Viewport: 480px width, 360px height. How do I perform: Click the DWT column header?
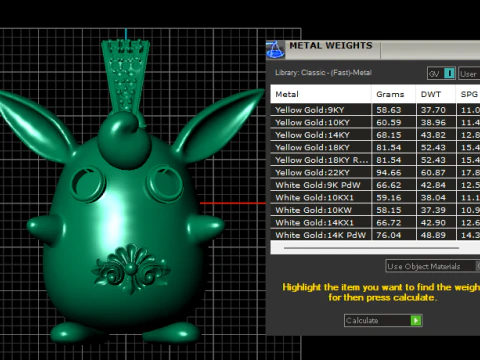pyautogui.click(x=436, y=94)
